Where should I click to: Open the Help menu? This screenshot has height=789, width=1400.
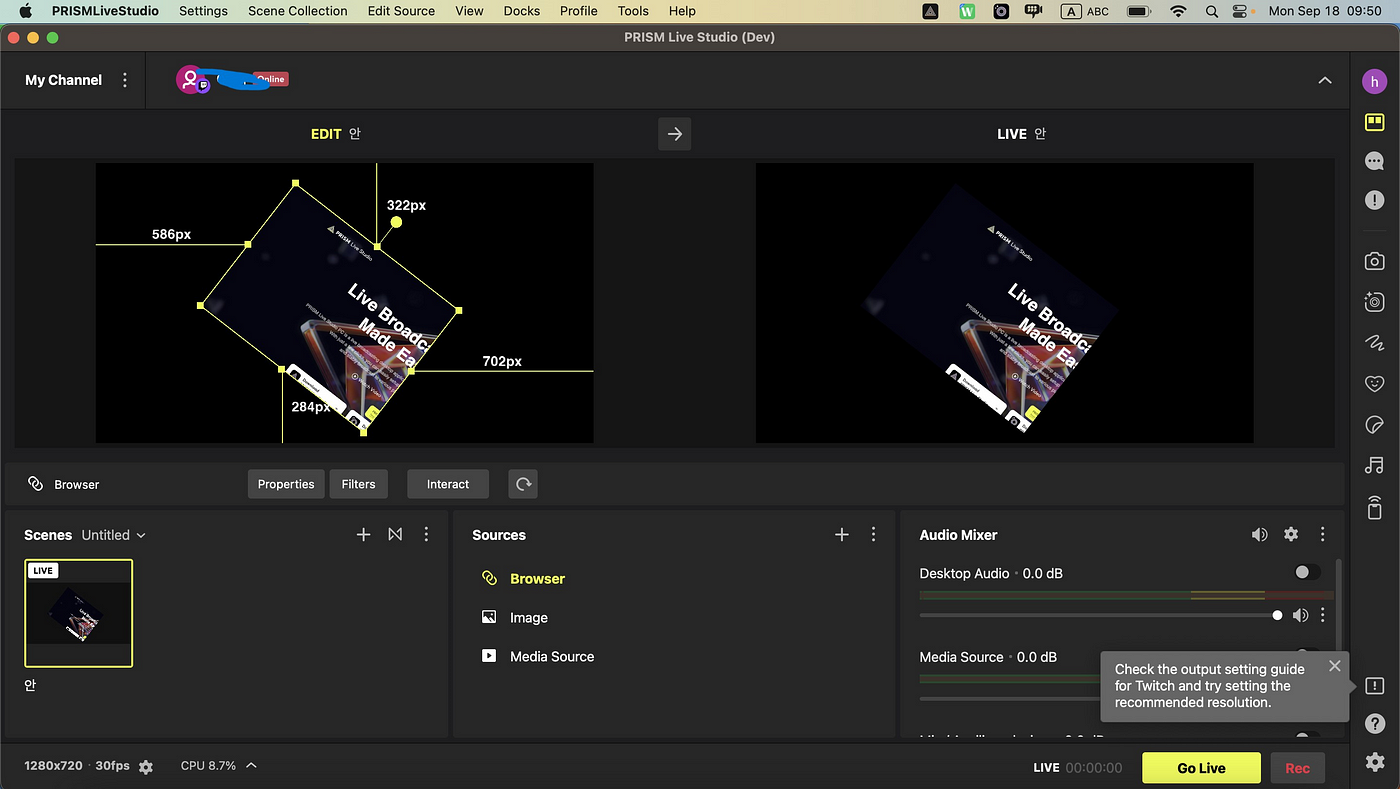pos(682,11)
